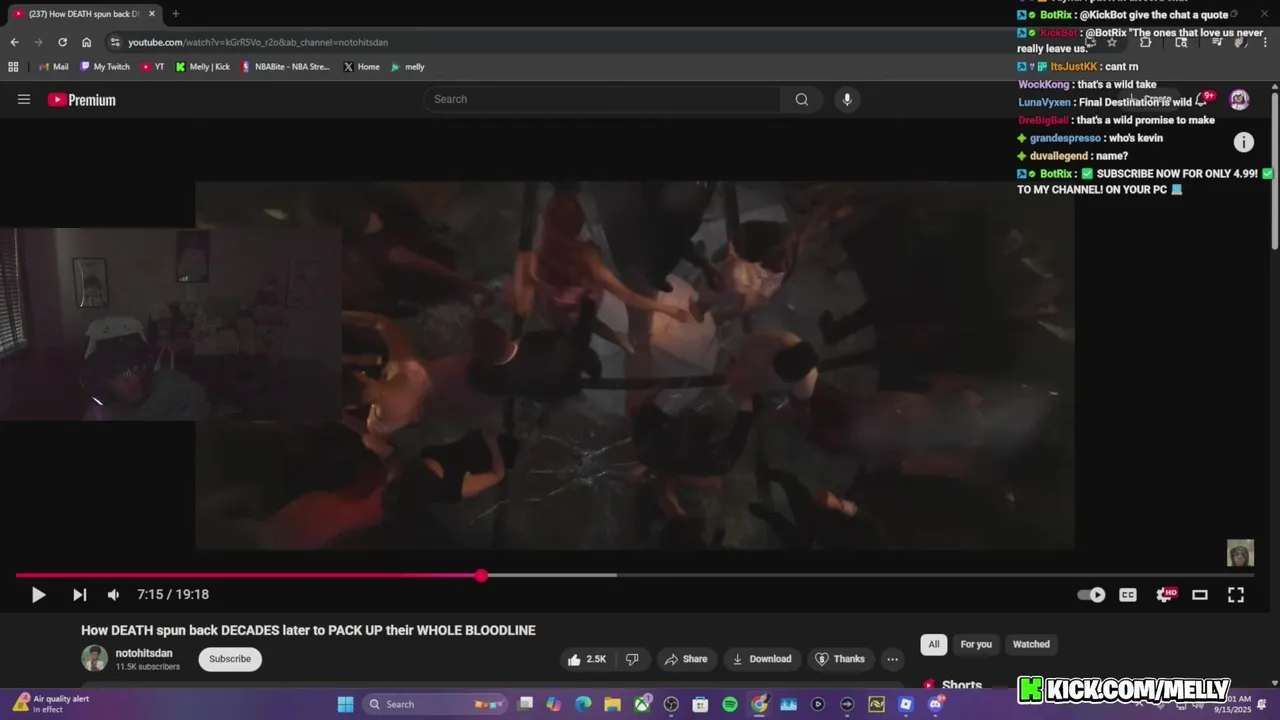Image resolution: width=1280 pixels, height=720 pixels.
Task: Select the For you filter chip
Action: pos(976,644)
